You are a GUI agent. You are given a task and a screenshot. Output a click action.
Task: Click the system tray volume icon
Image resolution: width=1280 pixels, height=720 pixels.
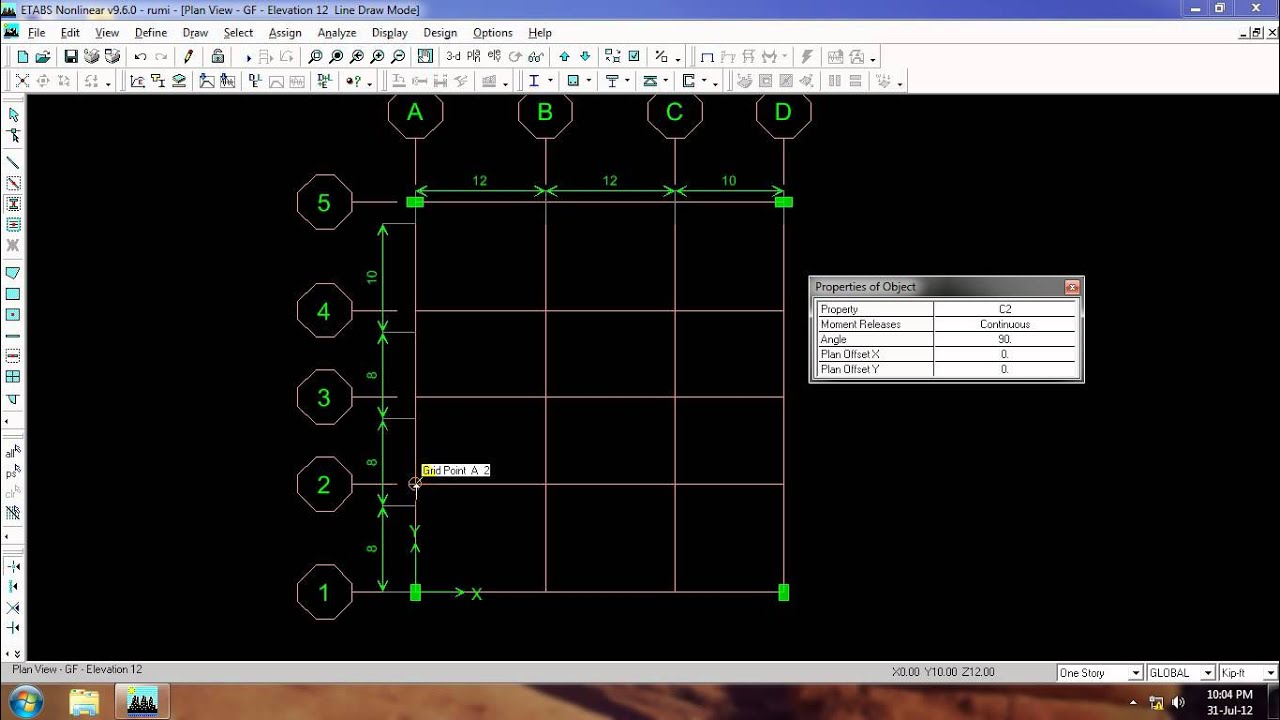pos(1178,702)
